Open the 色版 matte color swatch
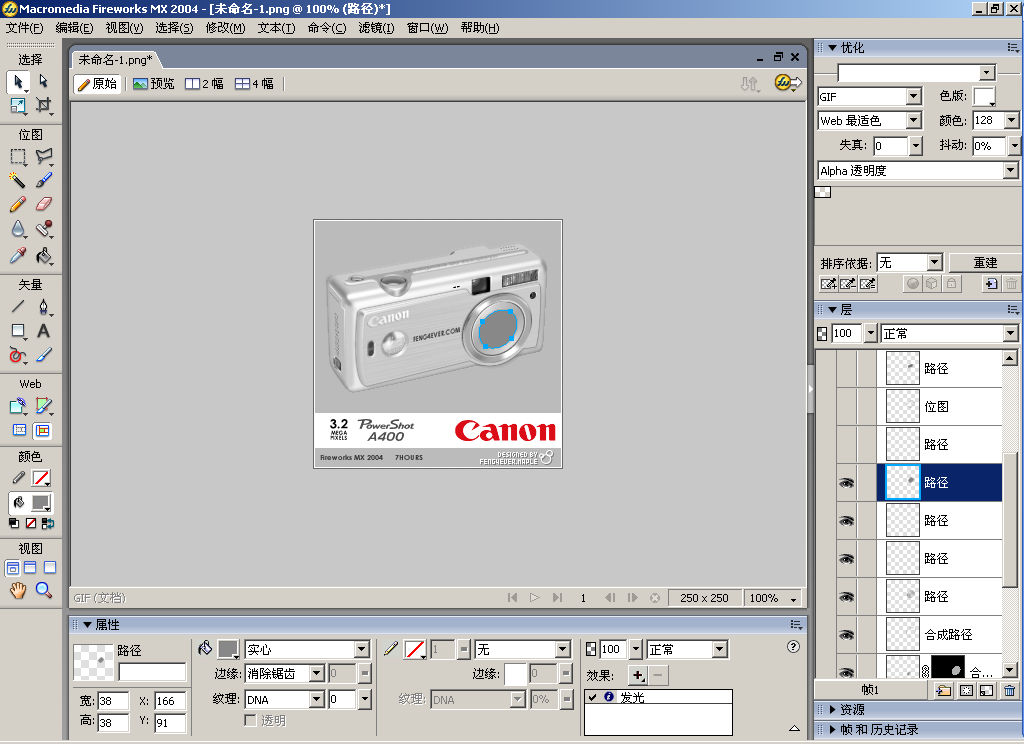 (x=984, y=97)
